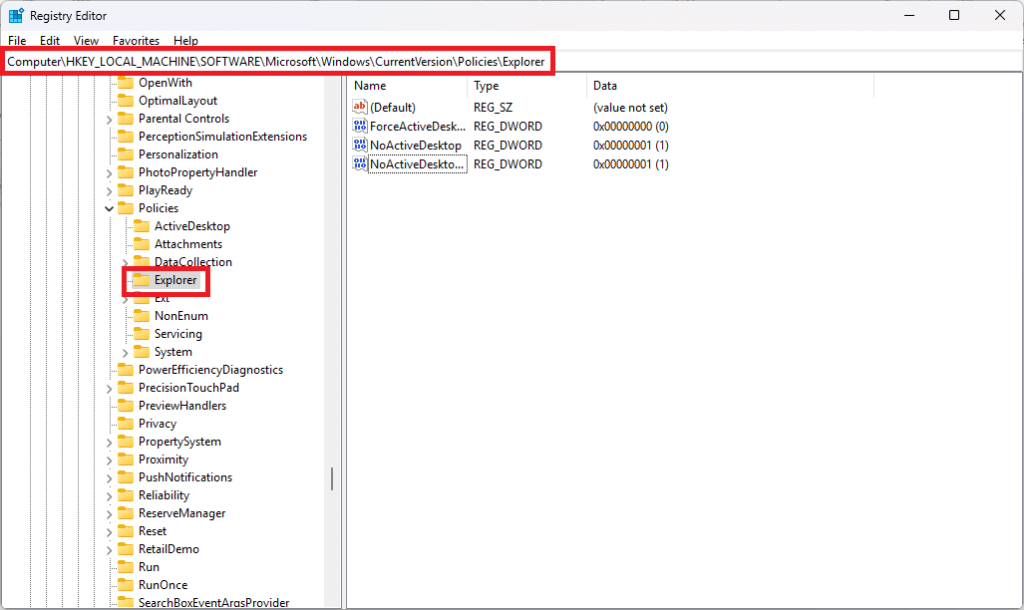1024x610 pixels.
Task: Click the Servicing folder icon
Action: click(x=141, y=334)
